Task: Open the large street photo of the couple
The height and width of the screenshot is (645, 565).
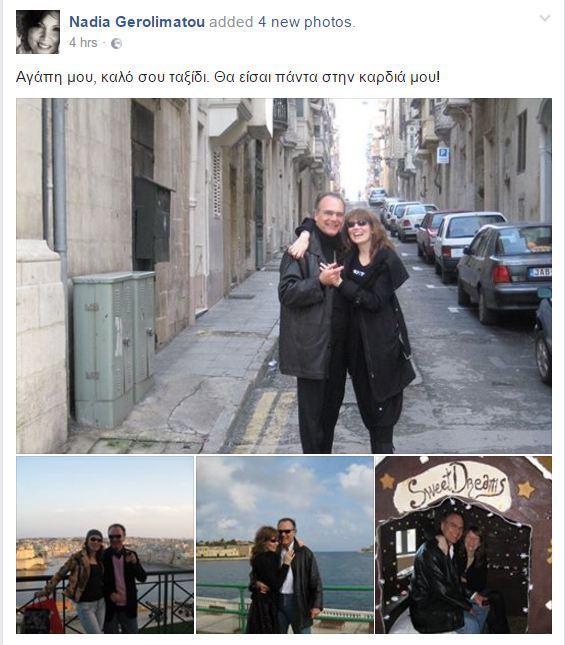Action: coord(284,276)
